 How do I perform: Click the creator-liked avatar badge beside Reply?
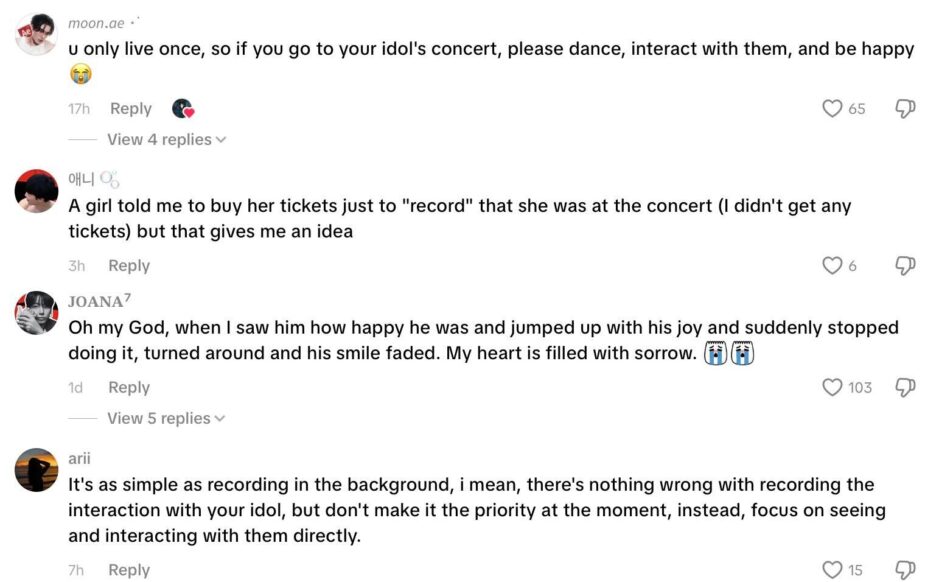click(x=182, y=109)
